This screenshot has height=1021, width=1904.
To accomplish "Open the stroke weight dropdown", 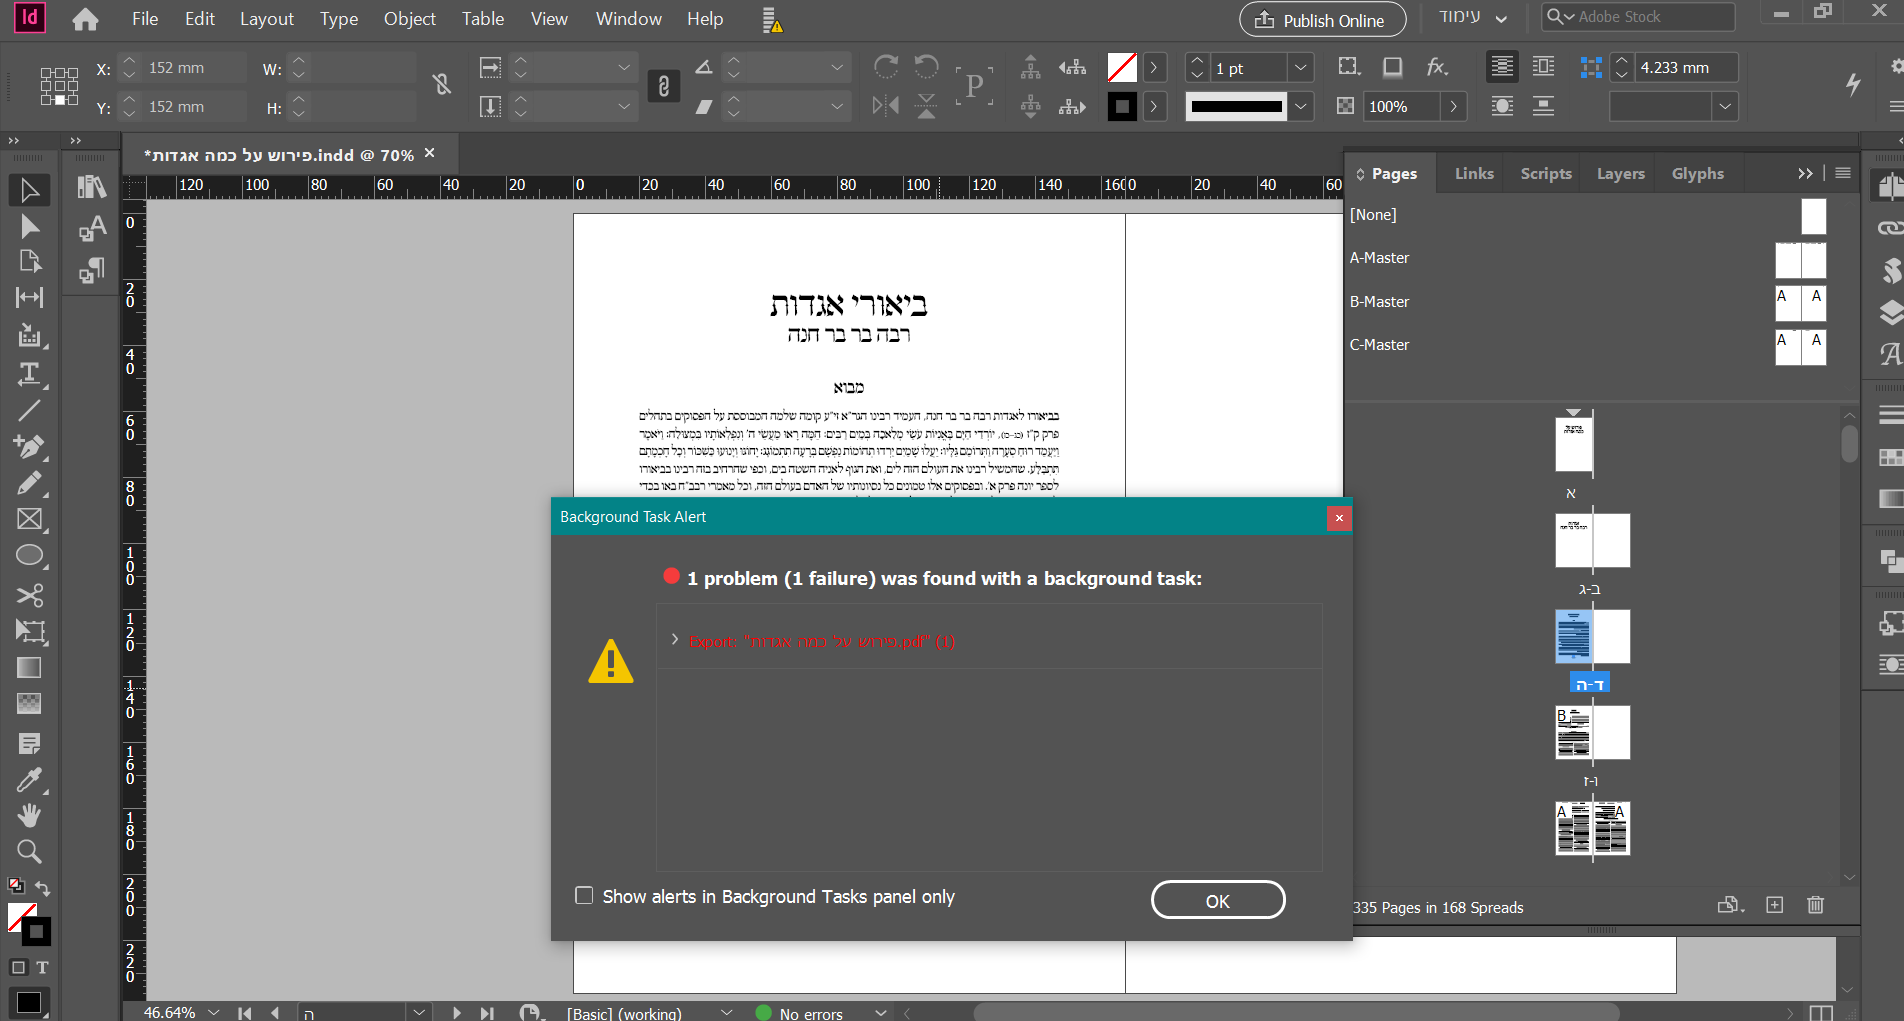I will [x=1300, y=67].
